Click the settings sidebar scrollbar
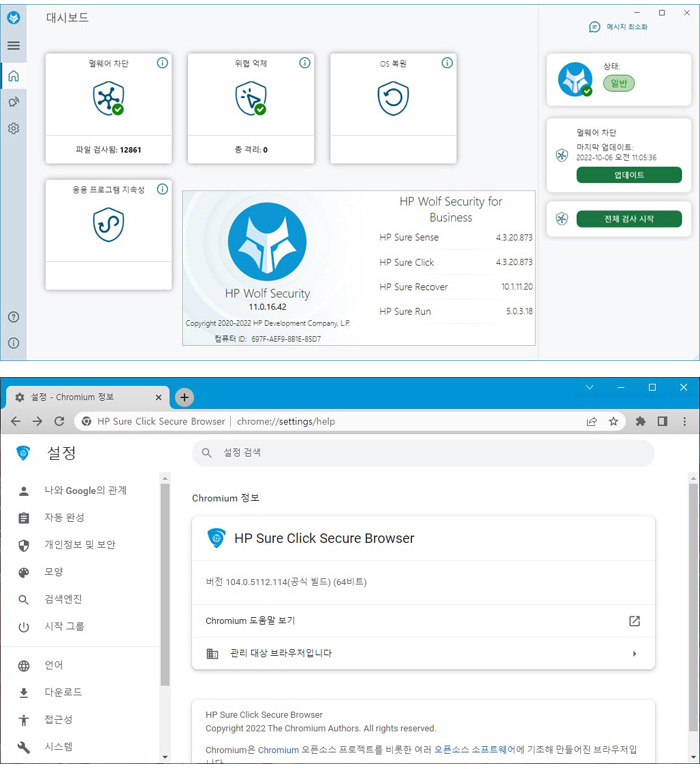Viewport: 700px width, 769px height. click(x=165, y=584)
